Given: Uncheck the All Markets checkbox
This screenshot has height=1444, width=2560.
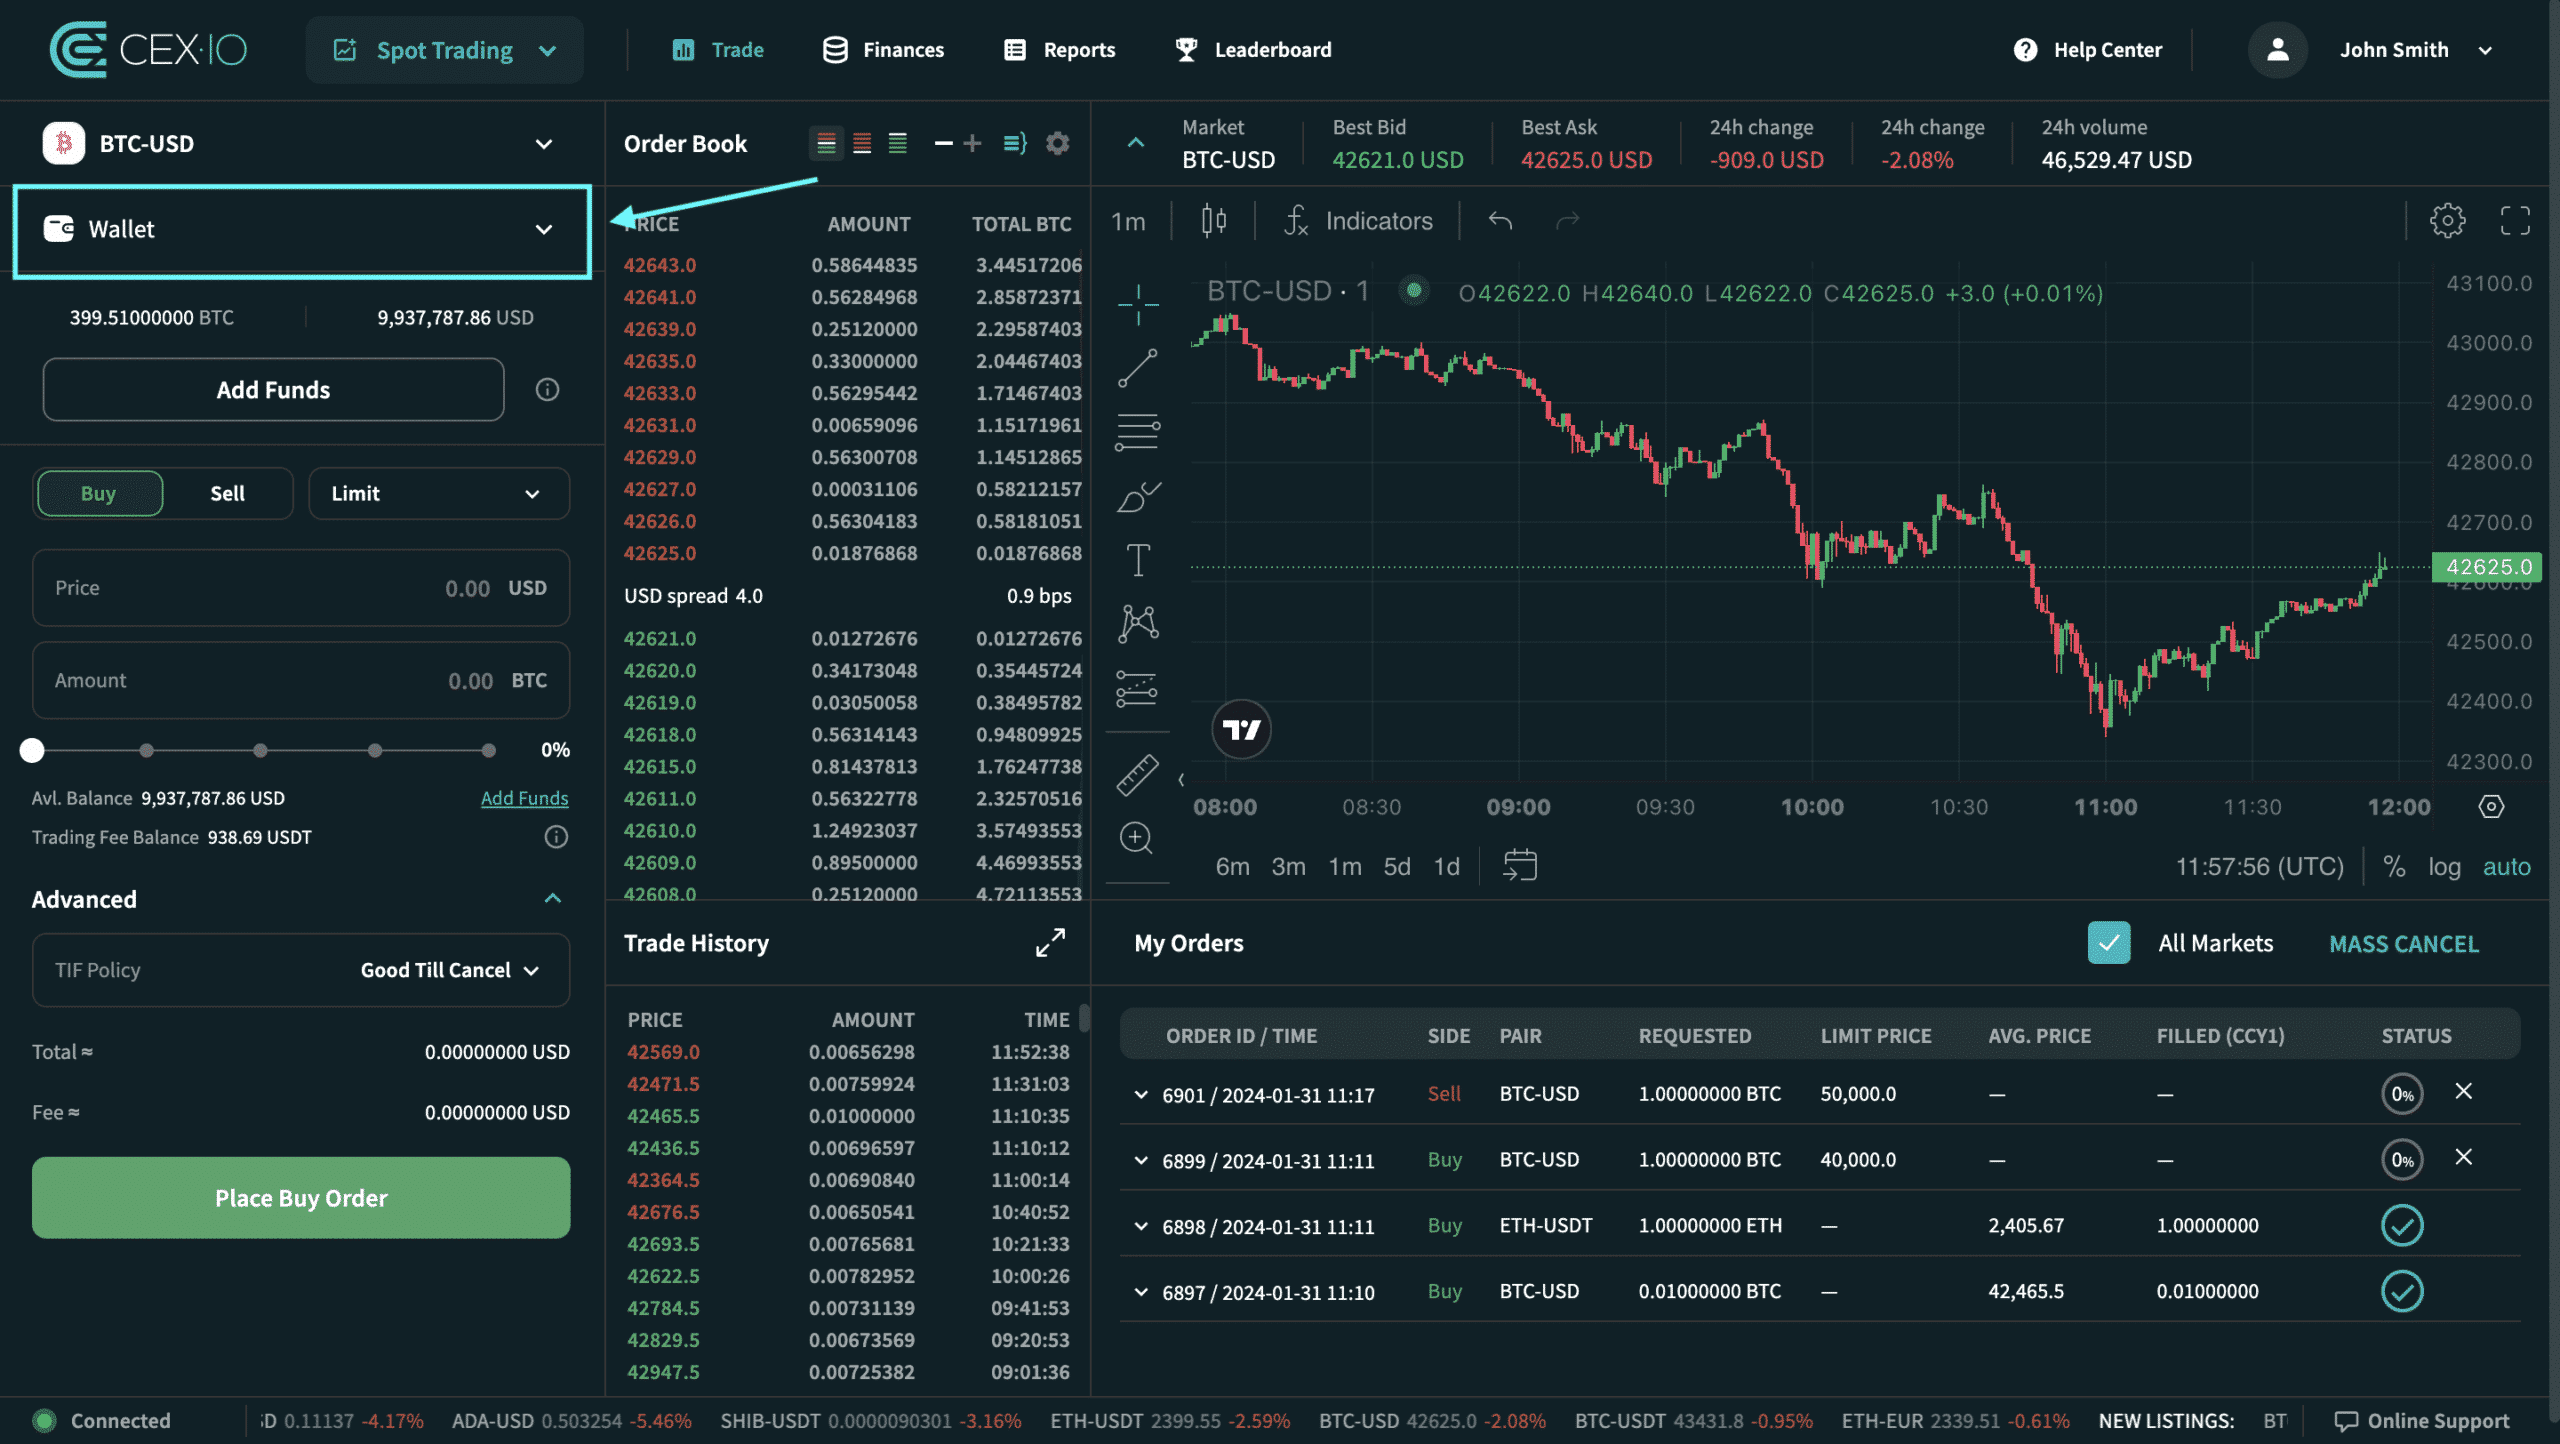Looking at the screenshot, I should pyautogui.click(x=2108, y=943).
